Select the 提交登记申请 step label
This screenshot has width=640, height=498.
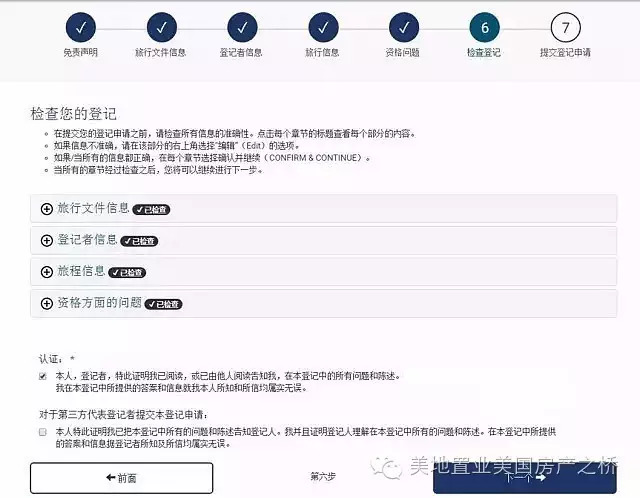pyautogui.click(x=565, y=52)
